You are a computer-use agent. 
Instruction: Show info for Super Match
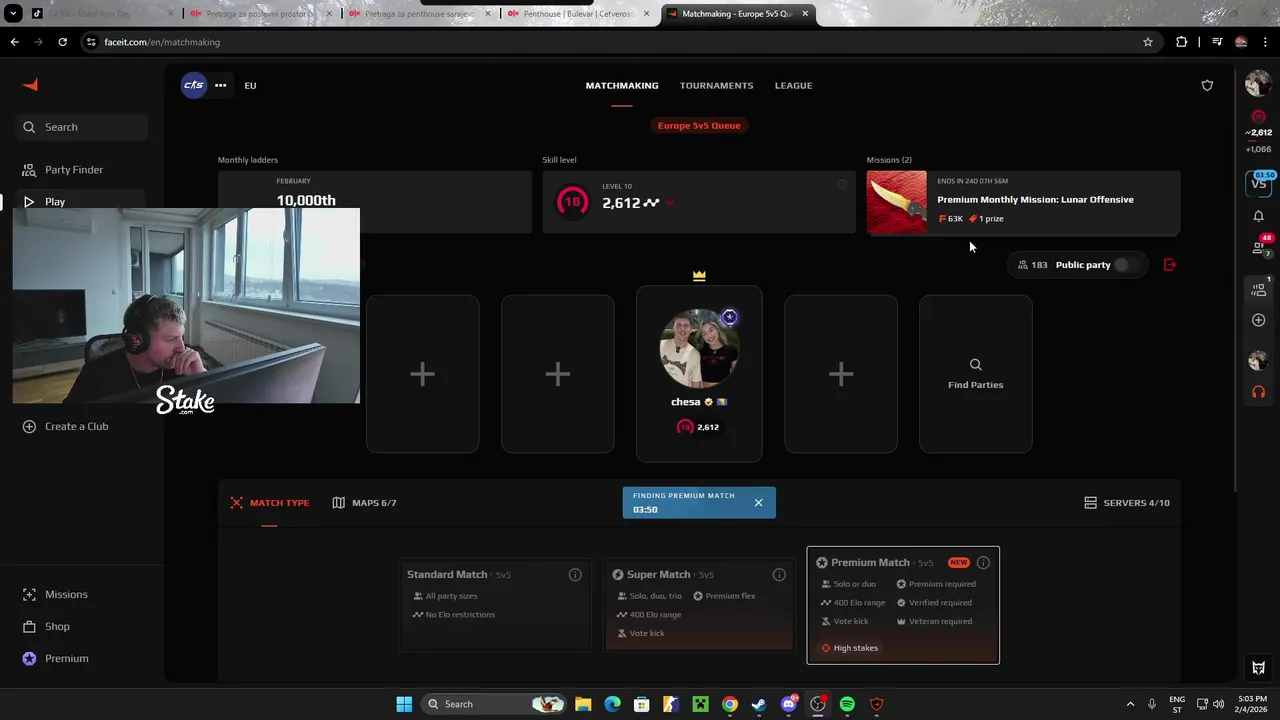click(x=779, y=574)
